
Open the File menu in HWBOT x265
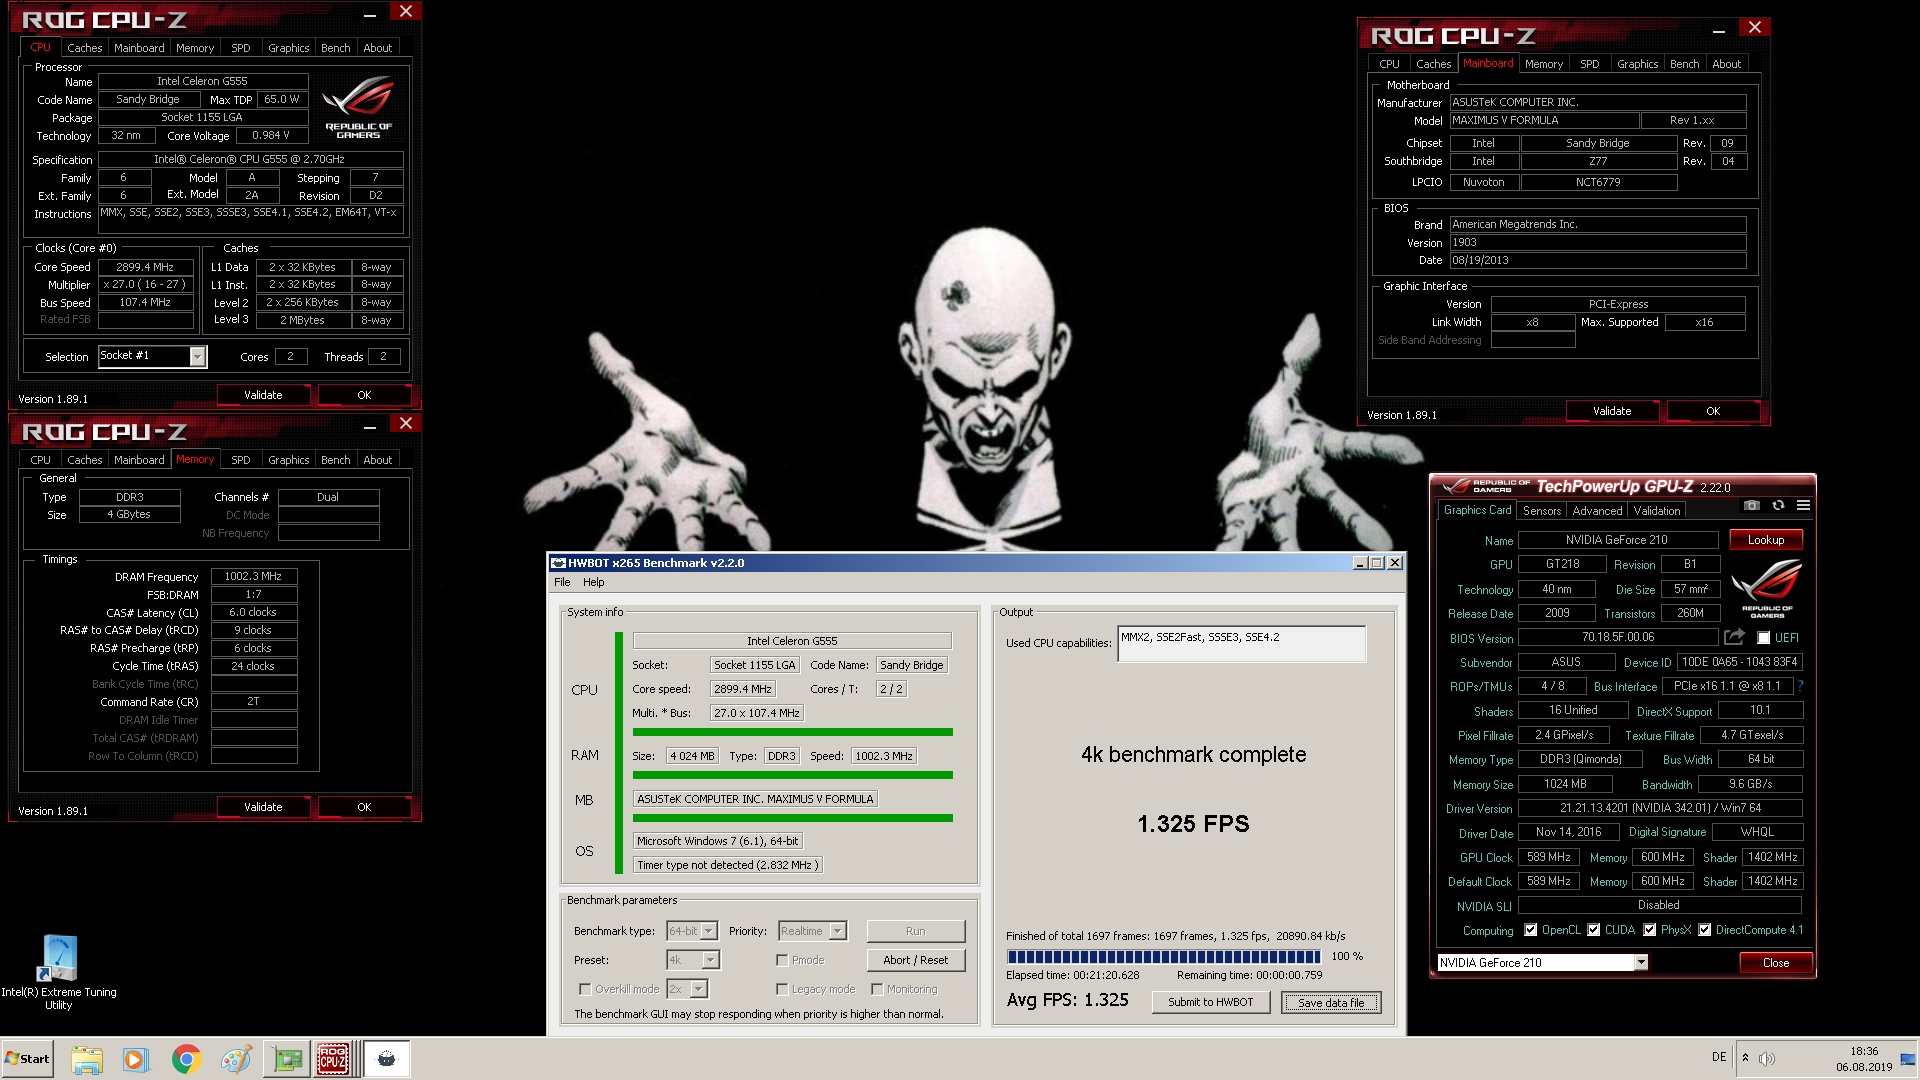pyautogui.click(x=562, y=582)
